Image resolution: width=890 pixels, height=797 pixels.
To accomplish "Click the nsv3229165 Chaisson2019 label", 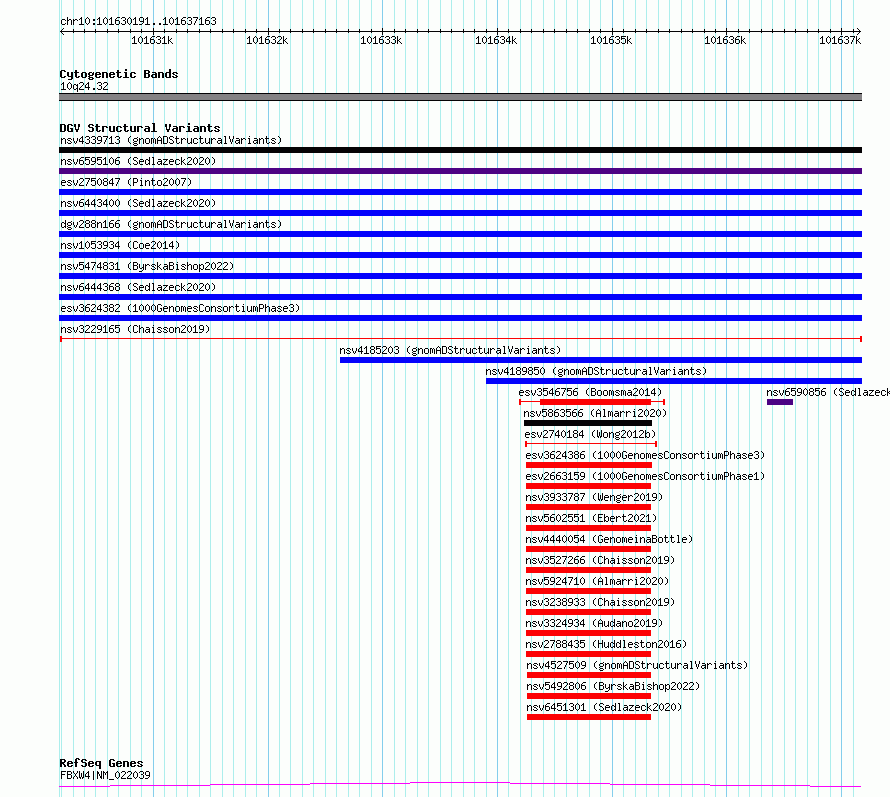I will pyautogui.click(x=135, y=329).
